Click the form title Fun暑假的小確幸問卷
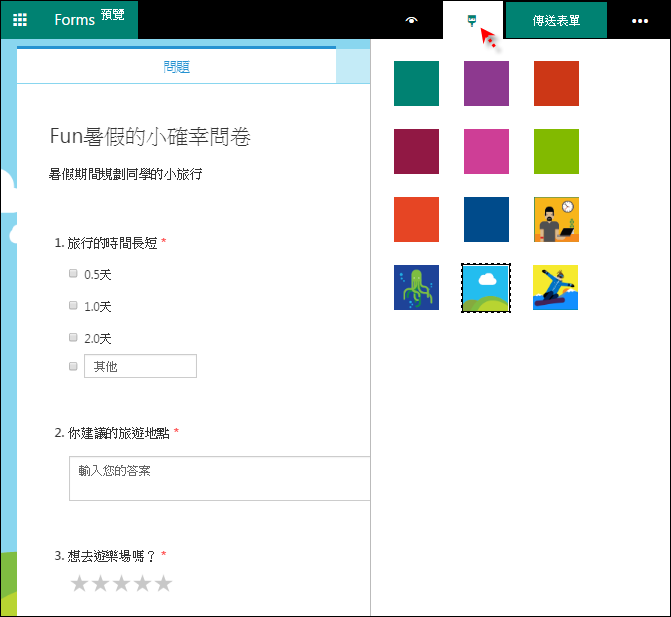The width and height of the screenshot is (671, 617). click(x=150, y=136)
